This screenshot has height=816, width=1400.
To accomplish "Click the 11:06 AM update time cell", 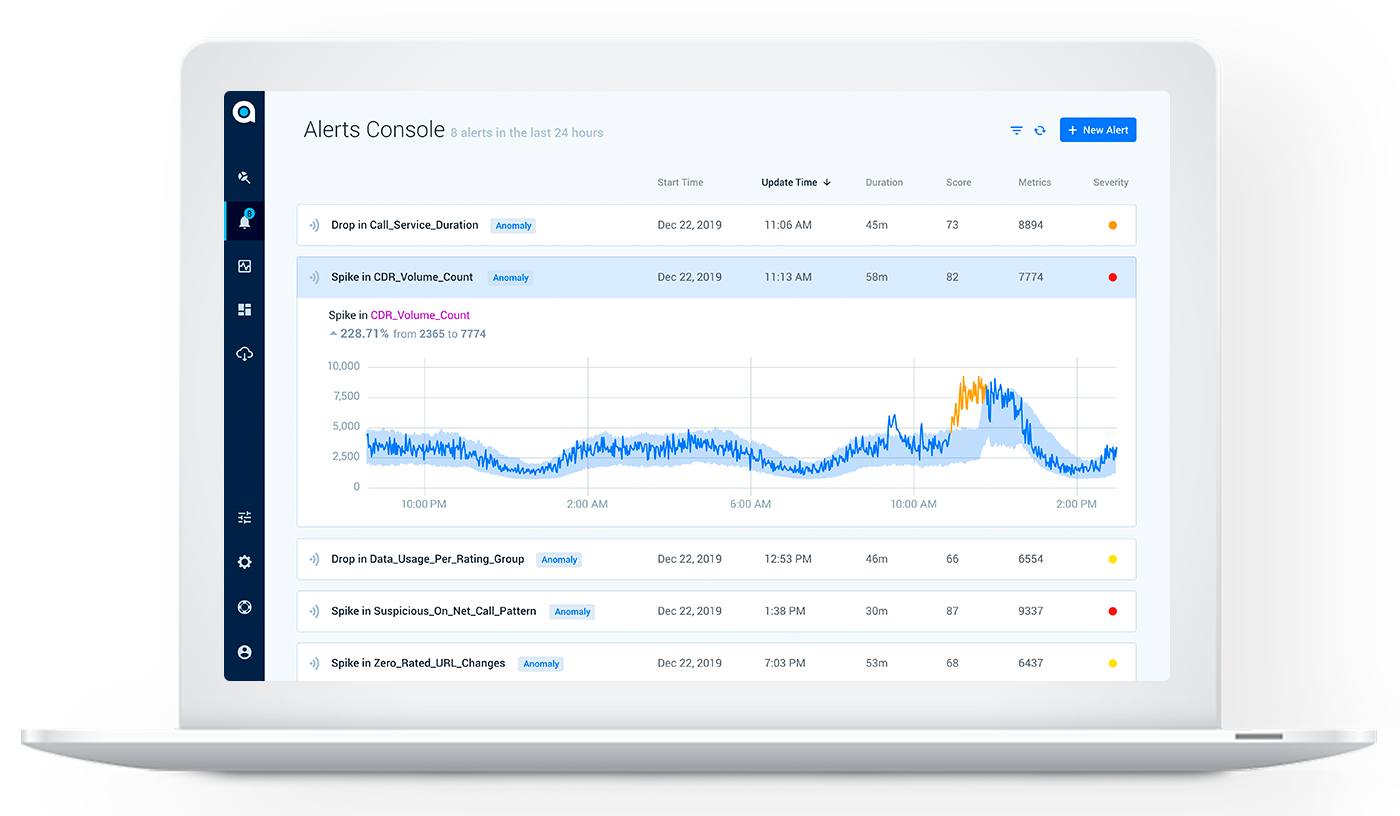I will [788, 225].
